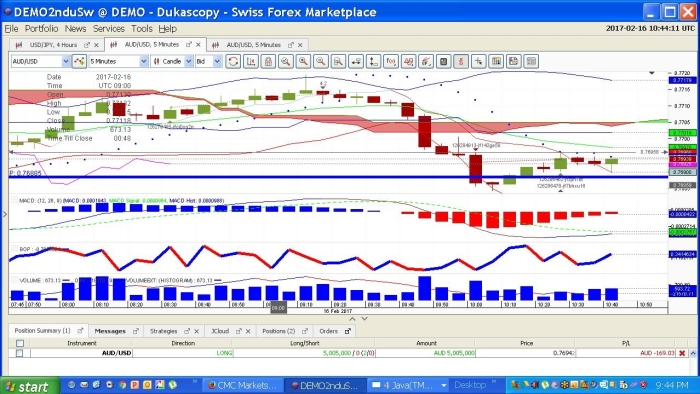Image resolution: width=700 pixels, height=394 pixels.
Task: Click the price line chart-type icon next to AUD/USD
Action: point(79,62)
